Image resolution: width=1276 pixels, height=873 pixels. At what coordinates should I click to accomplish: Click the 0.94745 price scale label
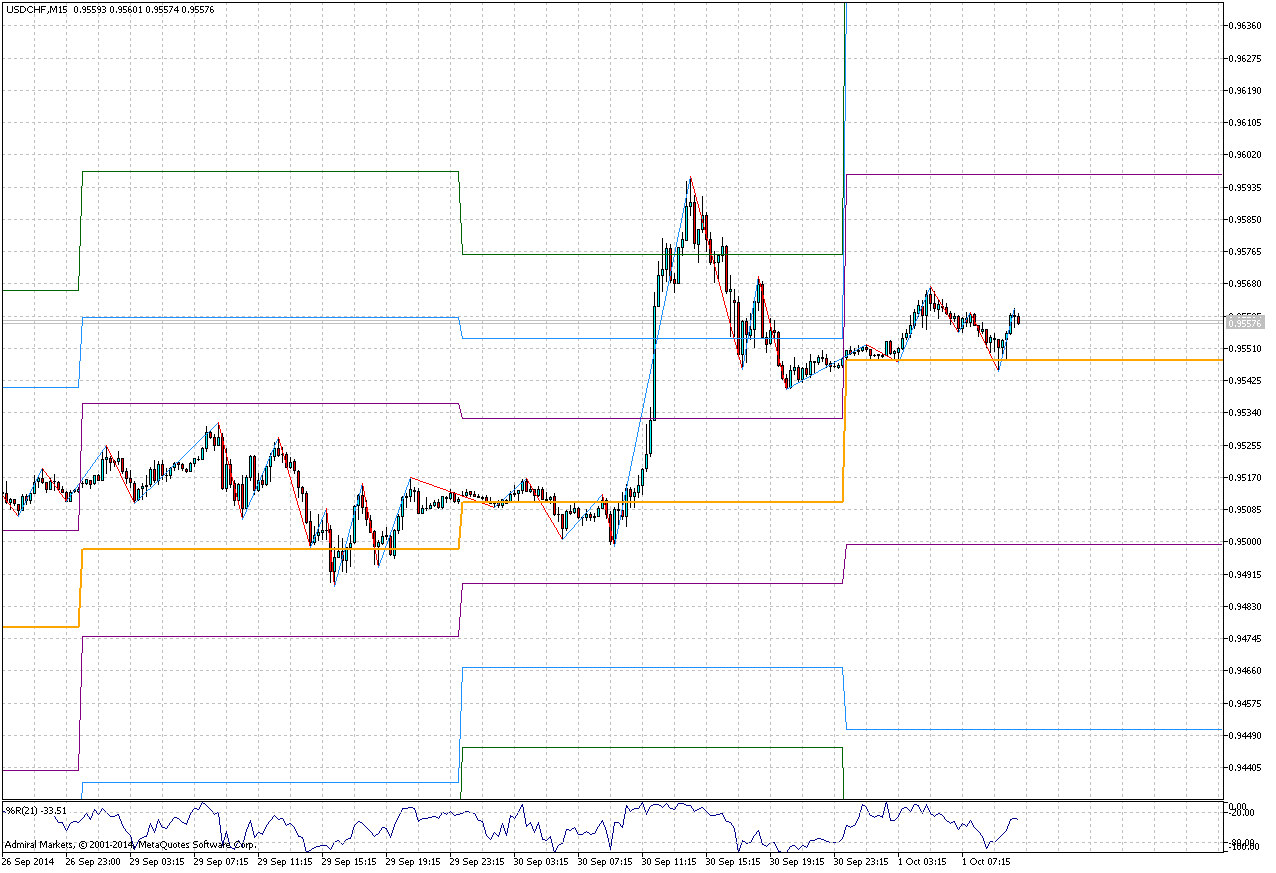coord(1246,639)
